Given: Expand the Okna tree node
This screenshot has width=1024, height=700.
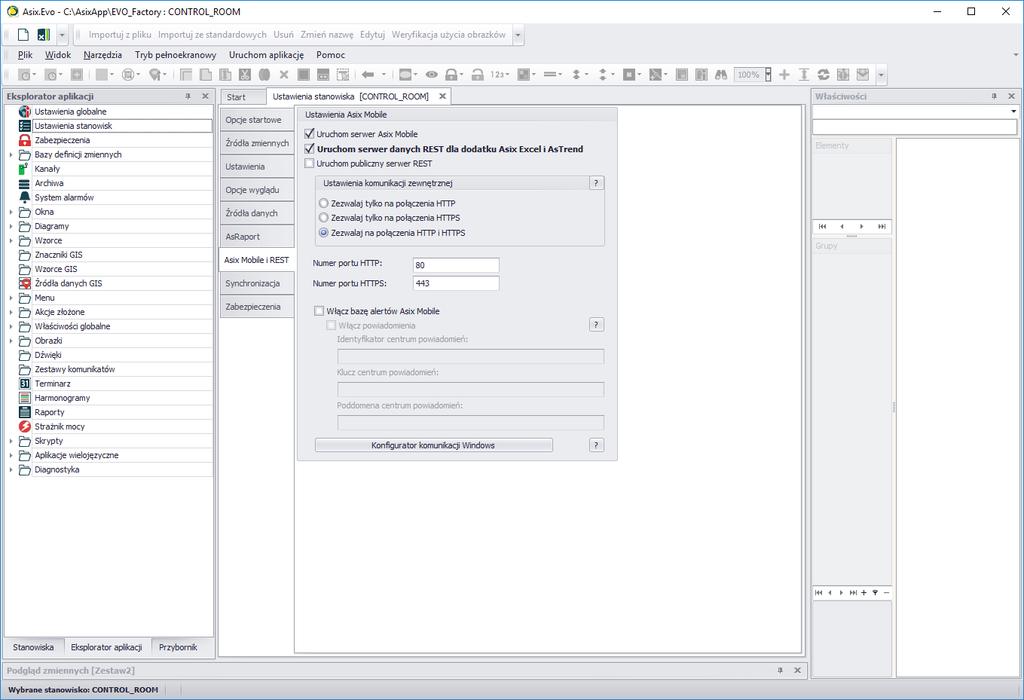Looking at the screenshot, I should (x=10, y=212).
